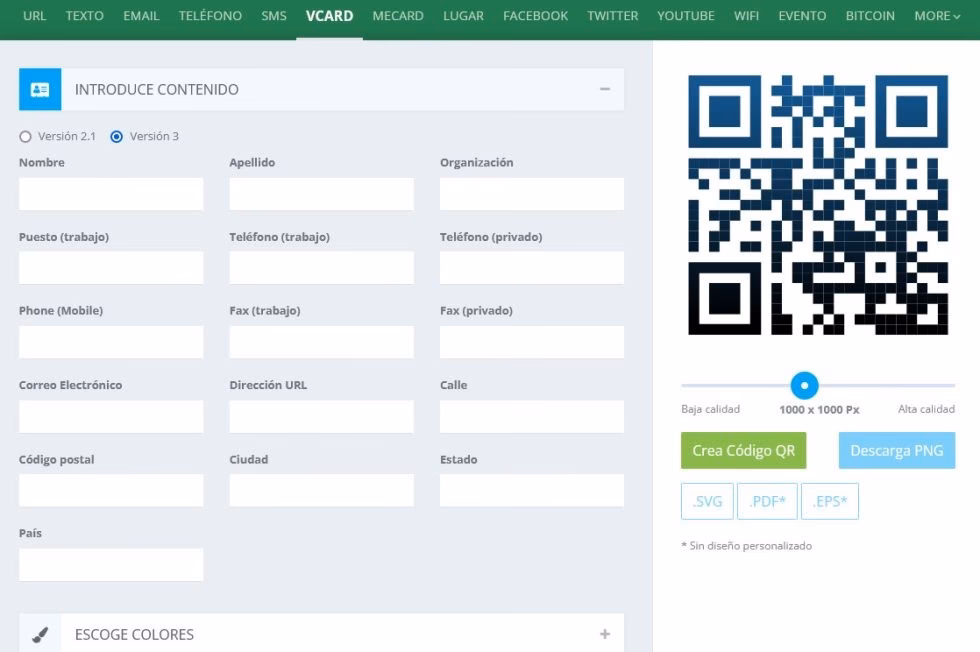Click into the Organización field
980x652 pixels.
pyautogui.click(x=532, y=194)
